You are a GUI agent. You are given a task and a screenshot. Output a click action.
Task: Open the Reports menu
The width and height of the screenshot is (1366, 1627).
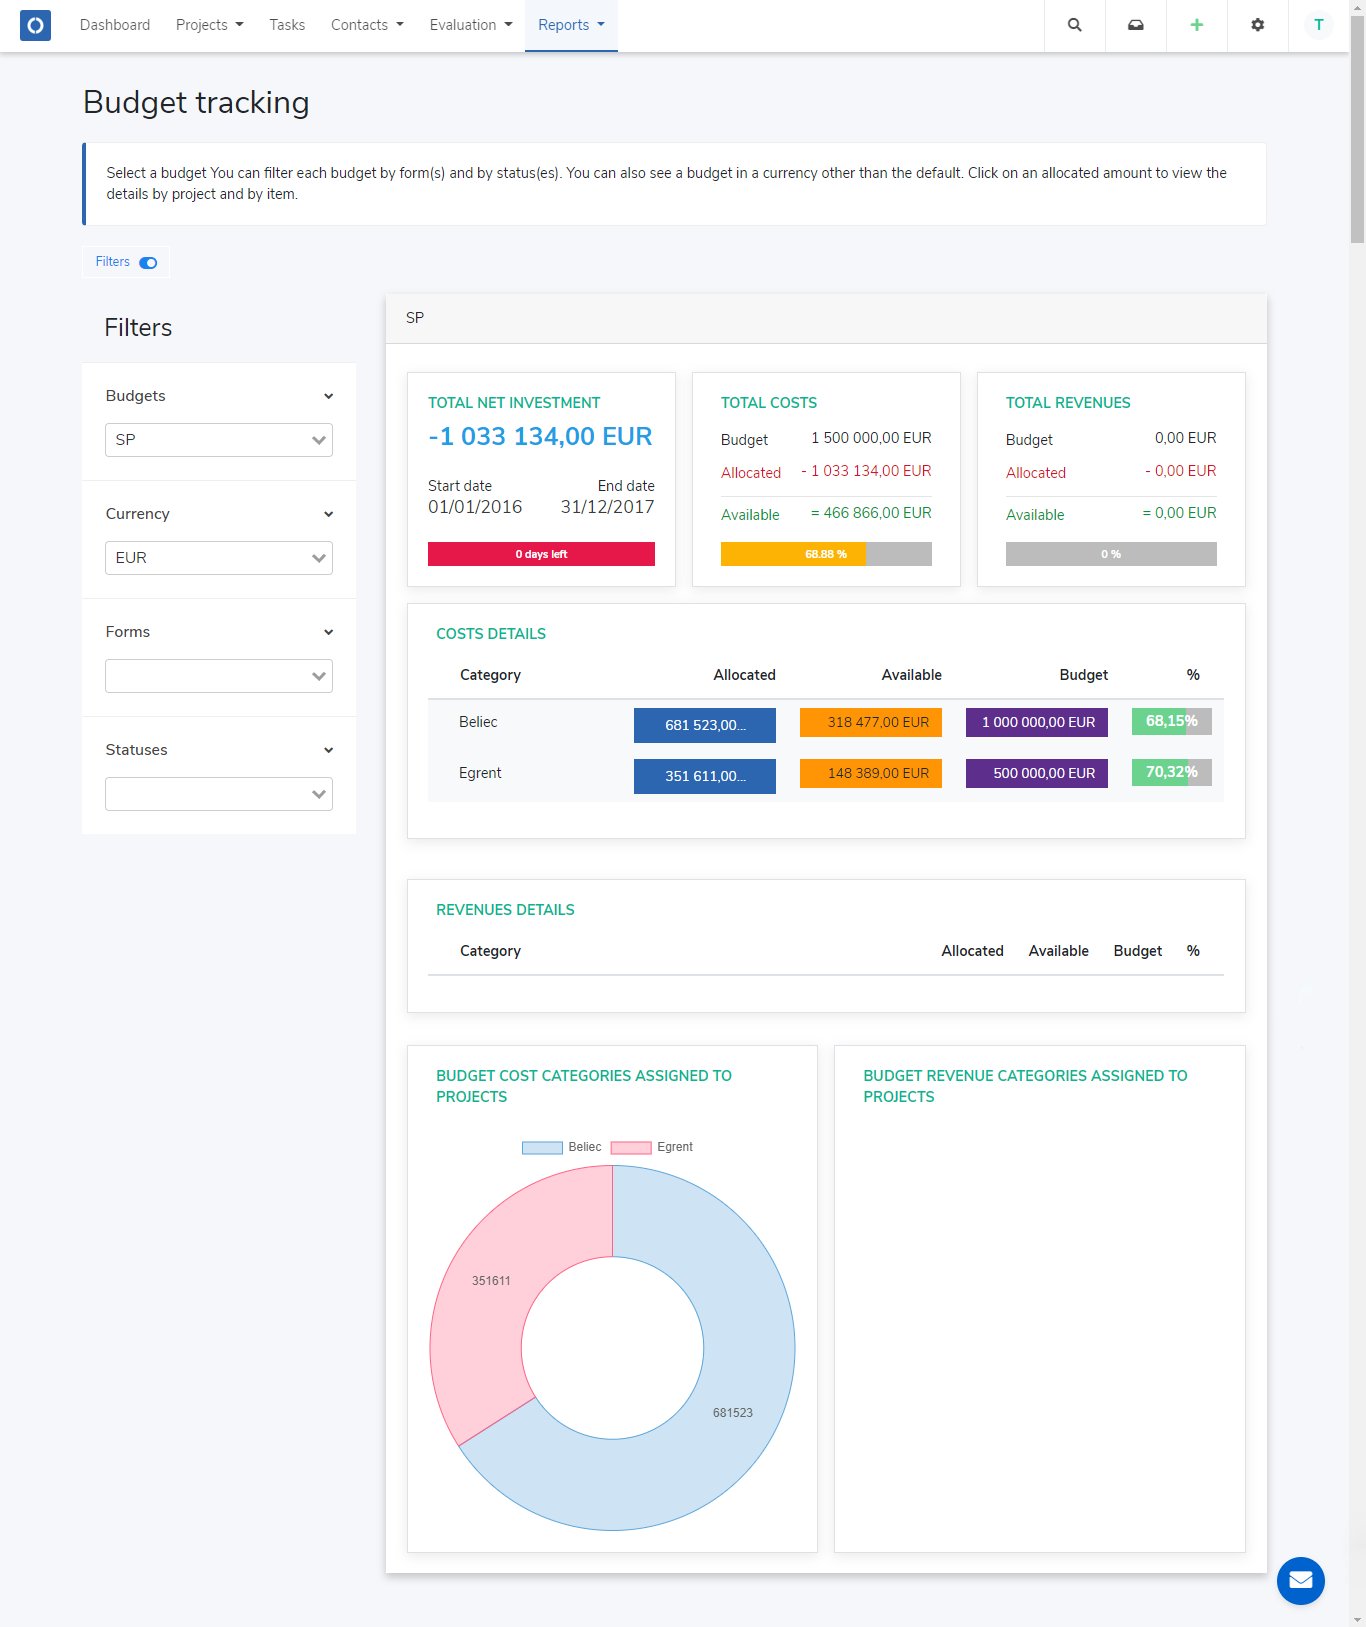570,25
